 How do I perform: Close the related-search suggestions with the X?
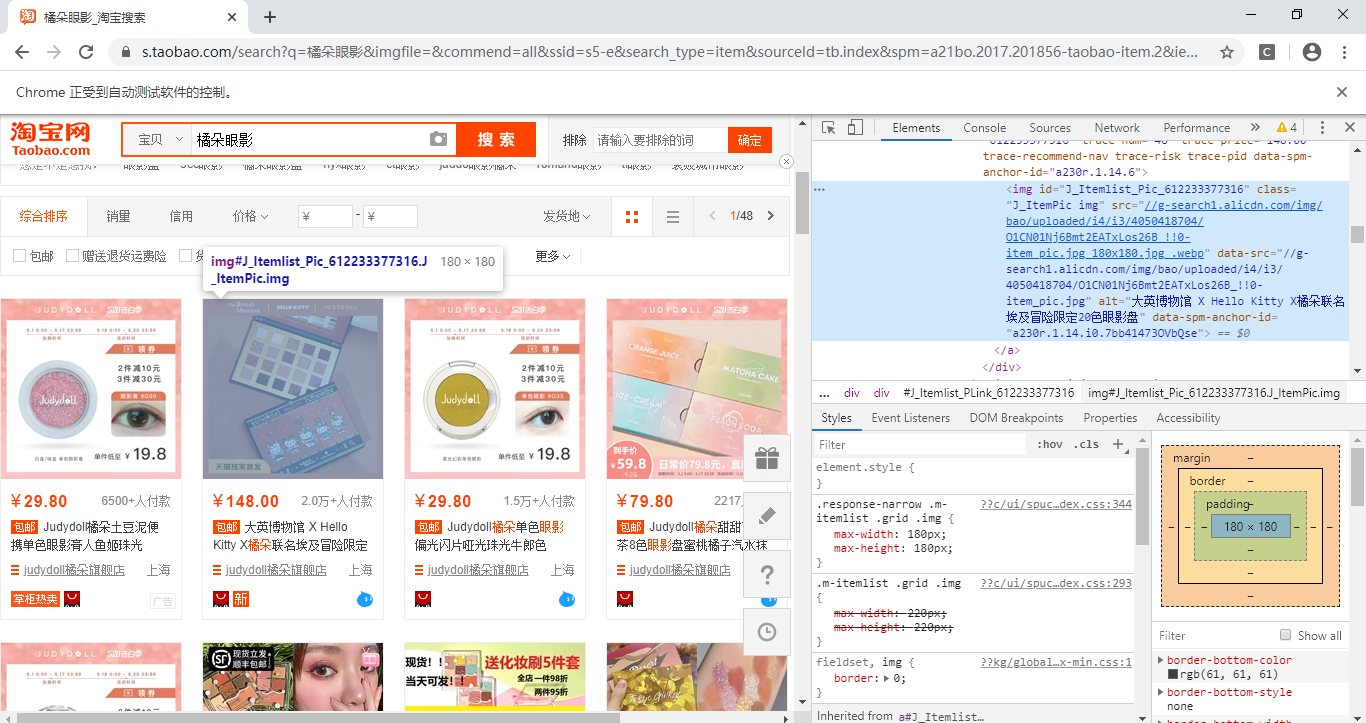pyautogui.click(x=786, y=161)
